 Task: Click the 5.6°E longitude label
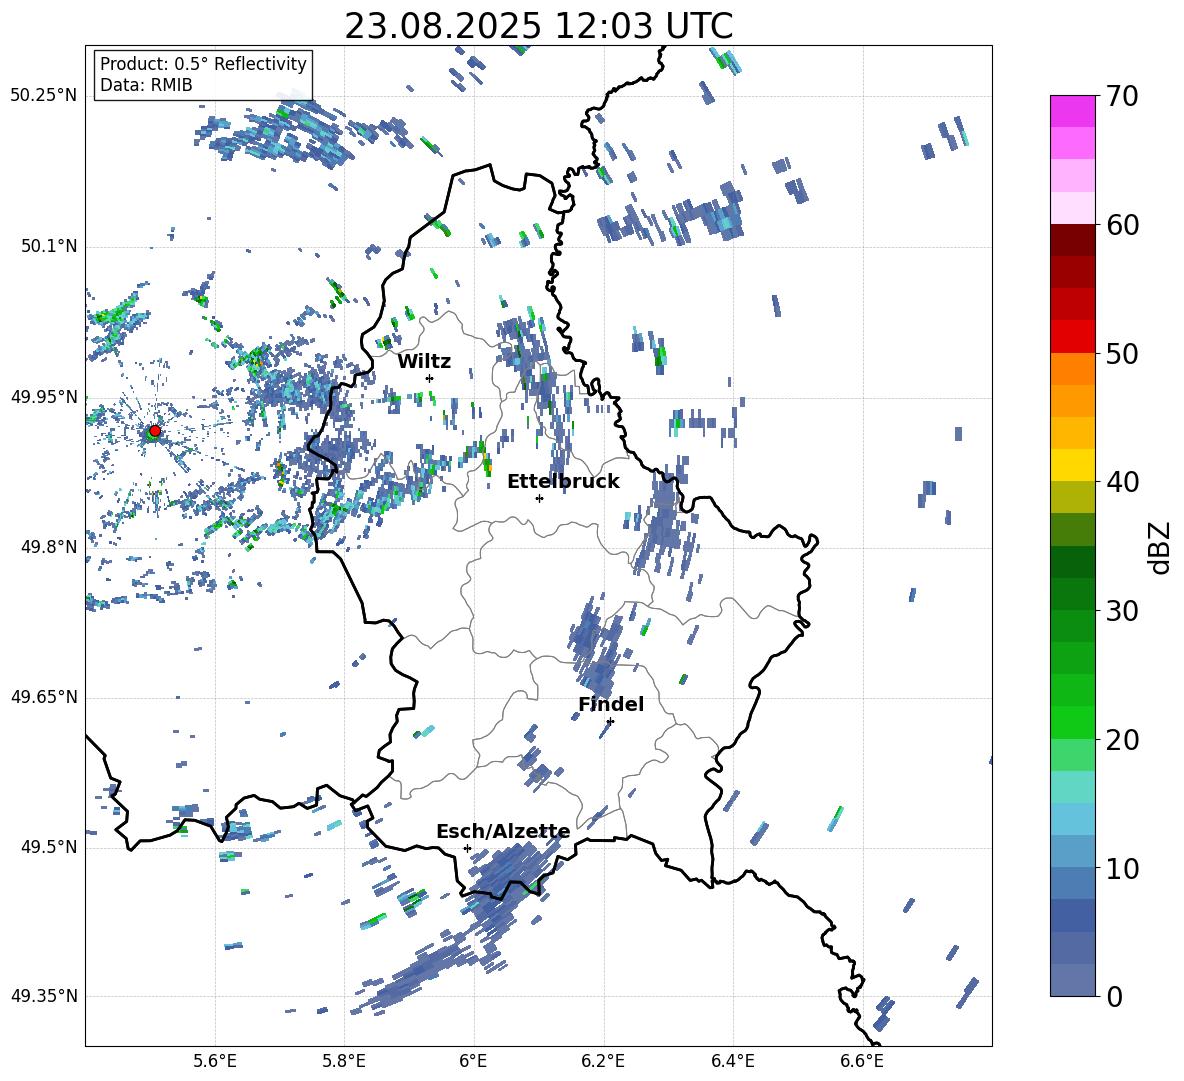click(x=215, y=1061)
